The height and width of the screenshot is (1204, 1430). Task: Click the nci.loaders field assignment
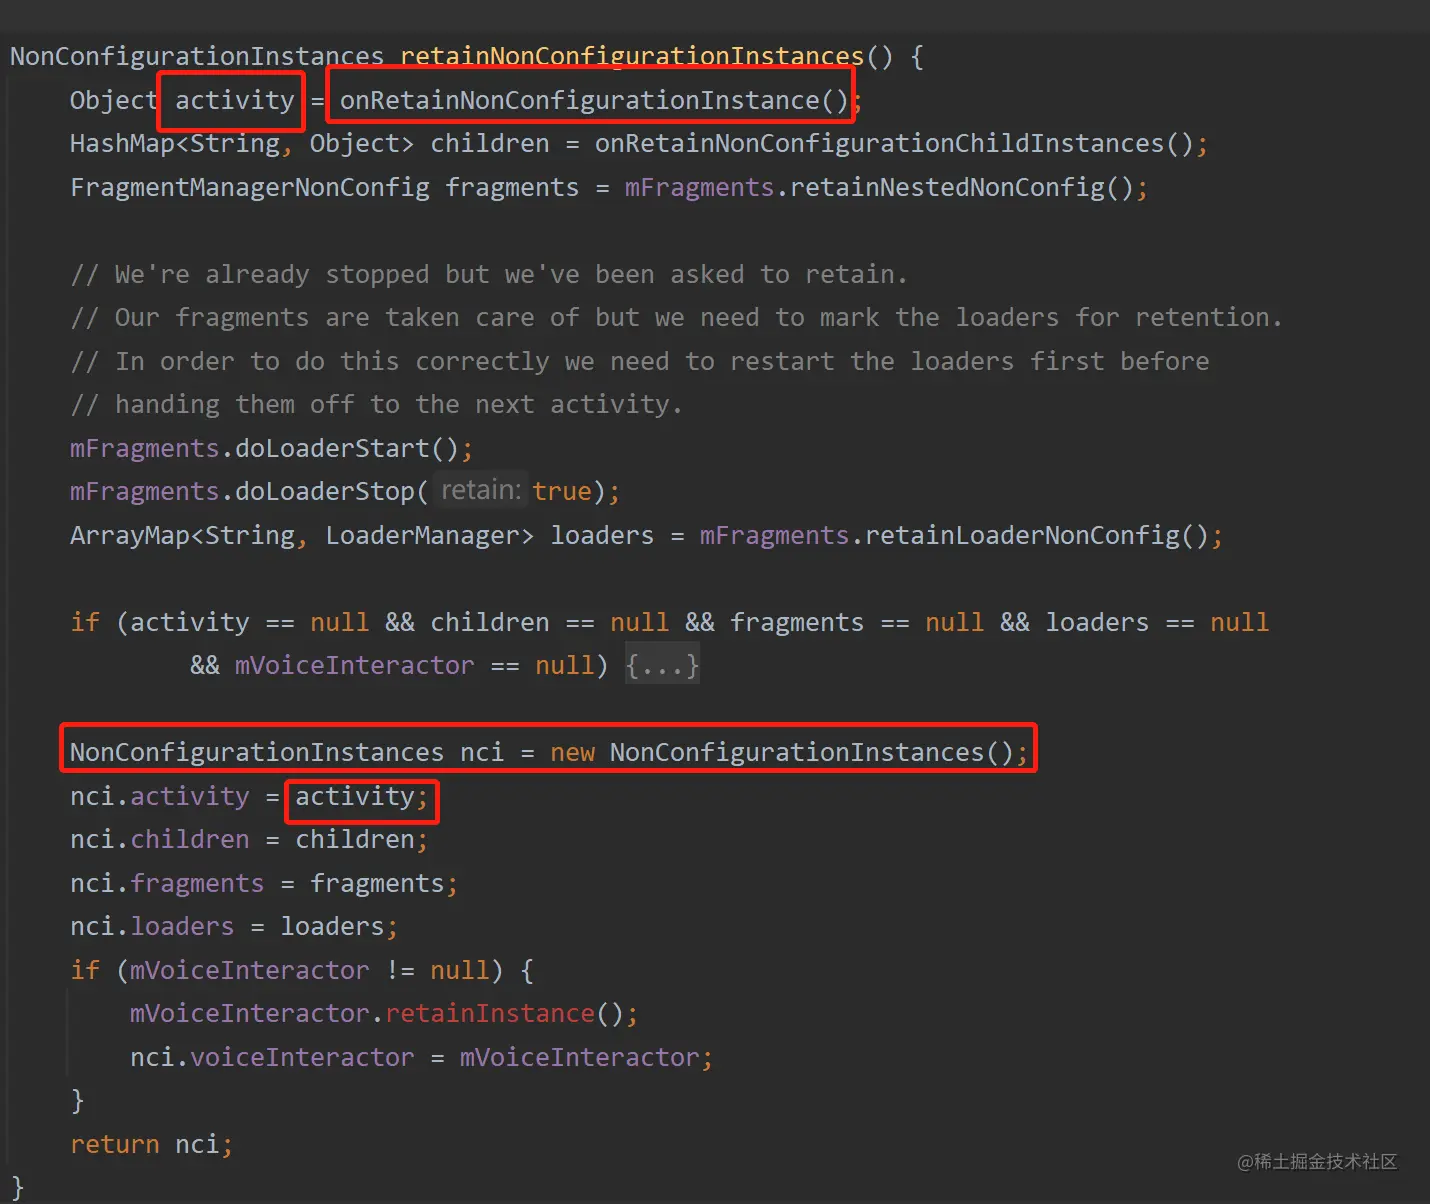pyautogui.click(x=152, y=926)
